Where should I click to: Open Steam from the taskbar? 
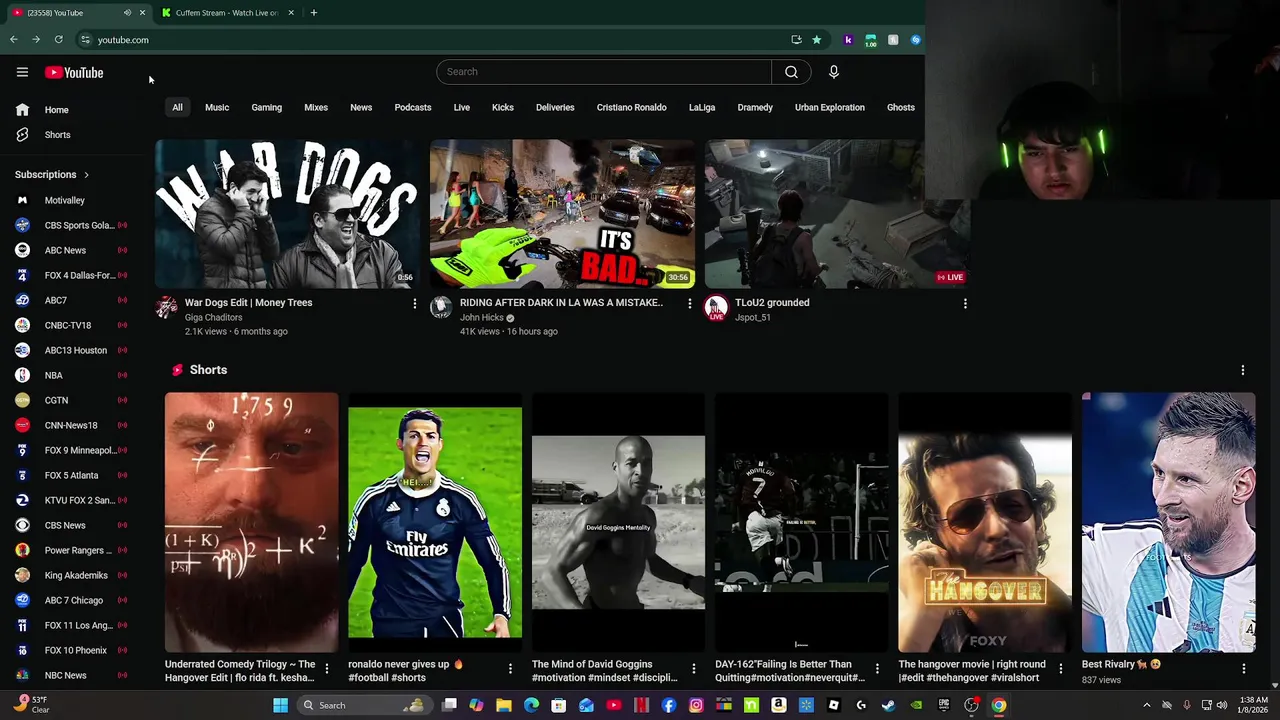[888, 705]
